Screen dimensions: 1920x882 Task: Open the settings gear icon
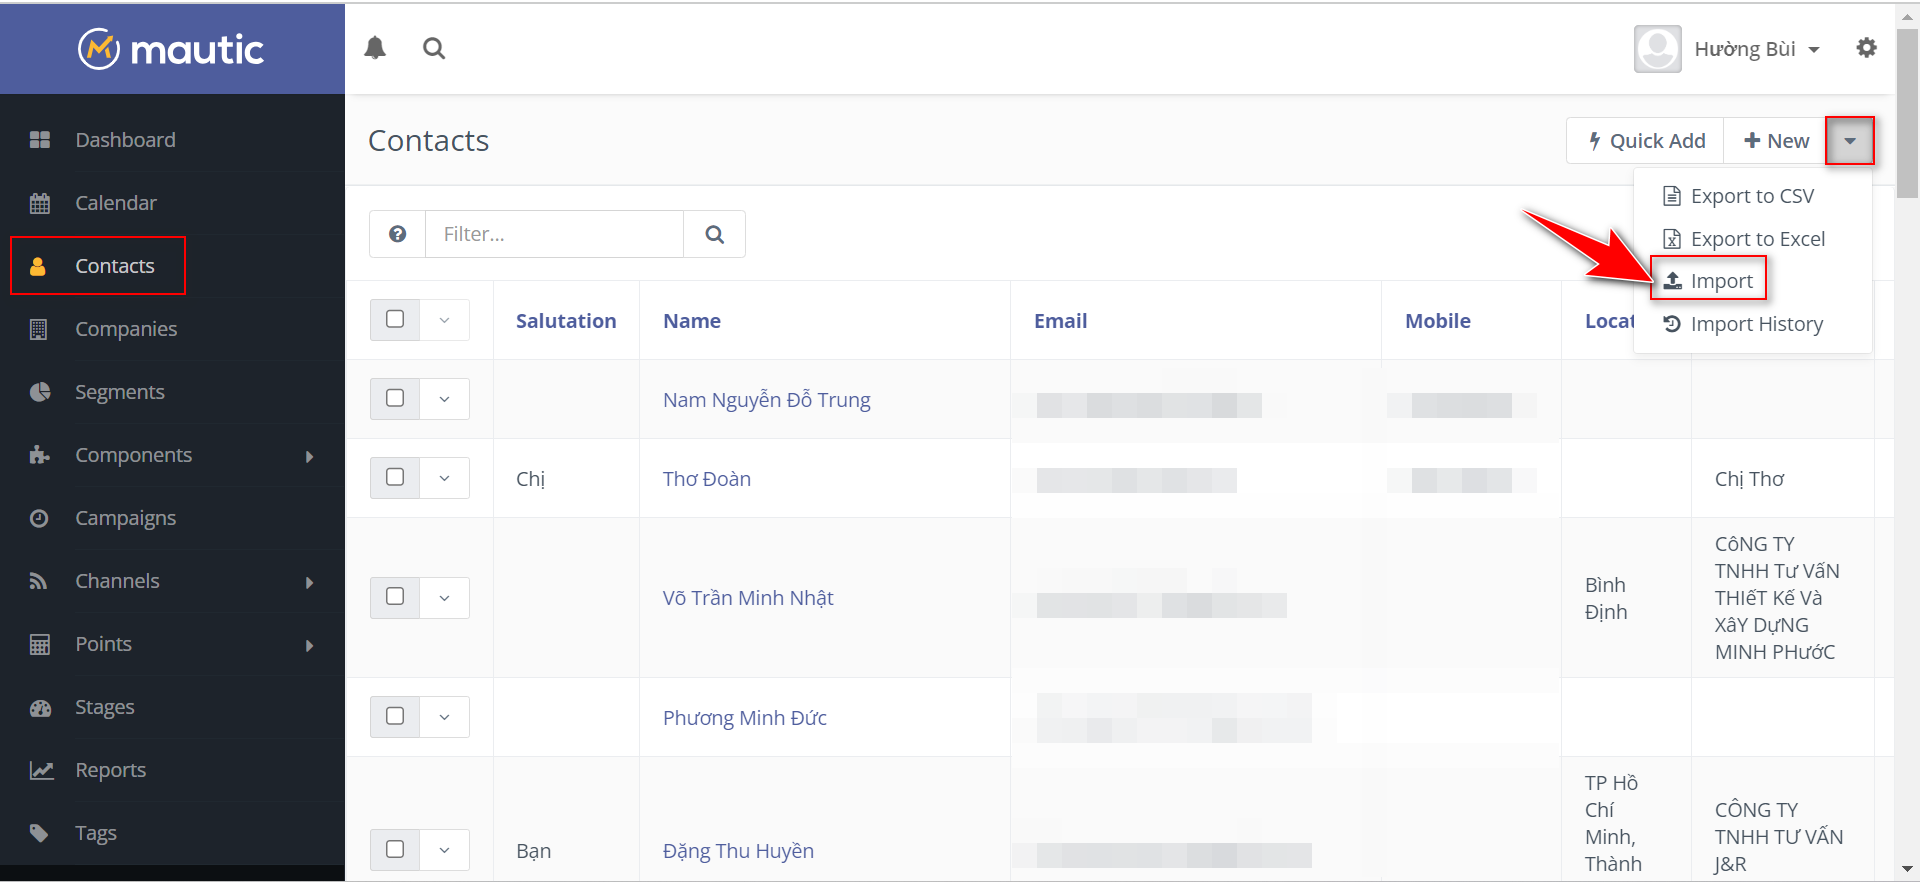coord(1866,48)
